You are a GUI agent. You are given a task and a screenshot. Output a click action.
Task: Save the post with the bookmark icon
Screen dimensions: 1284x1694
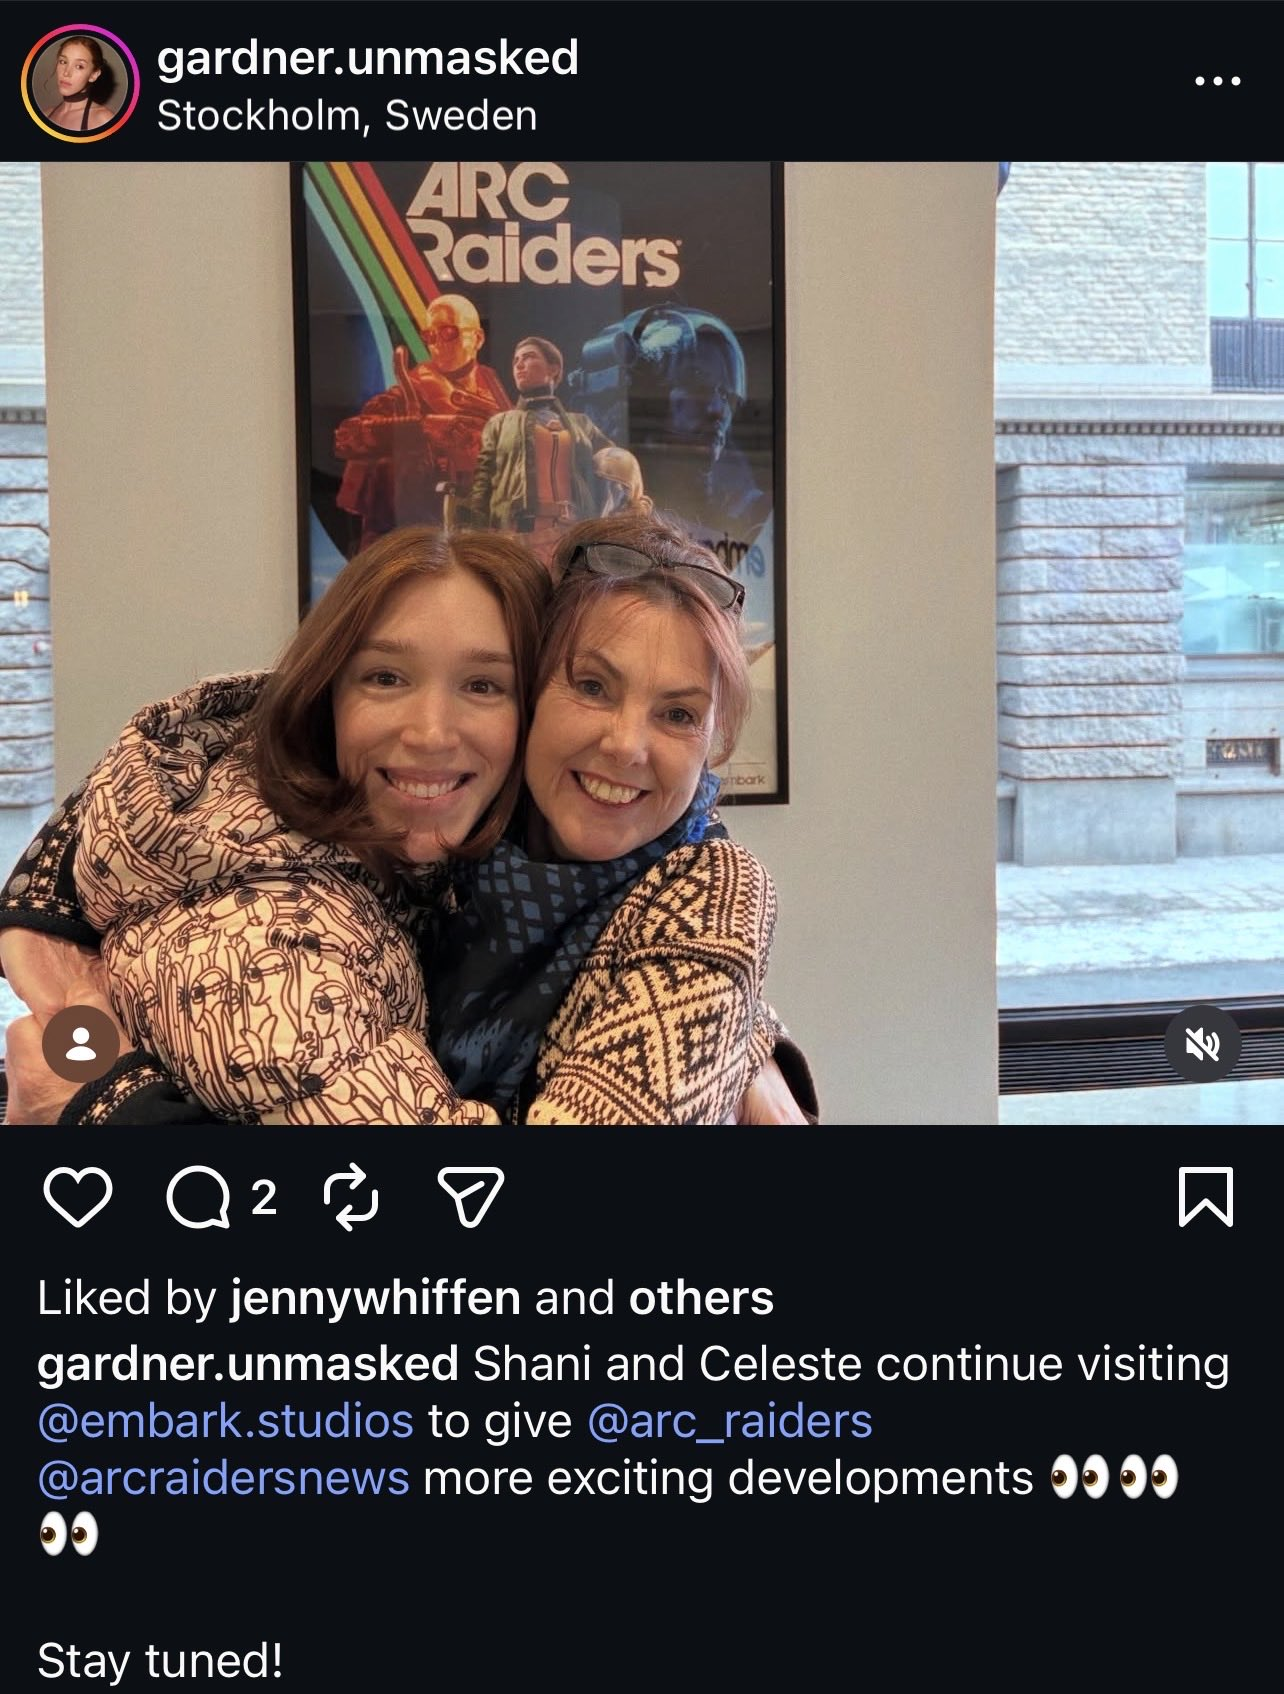point(1206,1197)
